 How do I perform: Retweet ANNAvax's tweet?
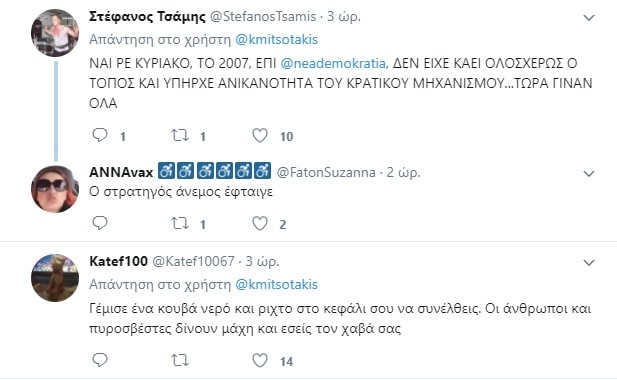click(x=180, y=223)
